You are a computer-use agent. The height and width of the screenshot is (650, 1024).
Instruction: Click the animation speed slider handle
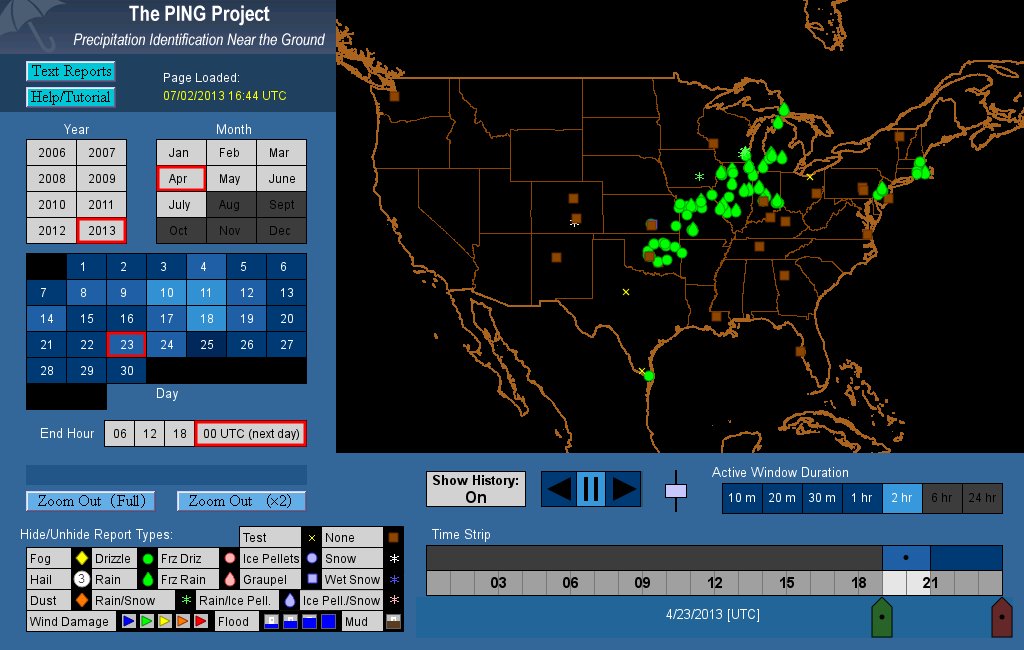click(x=677, y=491)
